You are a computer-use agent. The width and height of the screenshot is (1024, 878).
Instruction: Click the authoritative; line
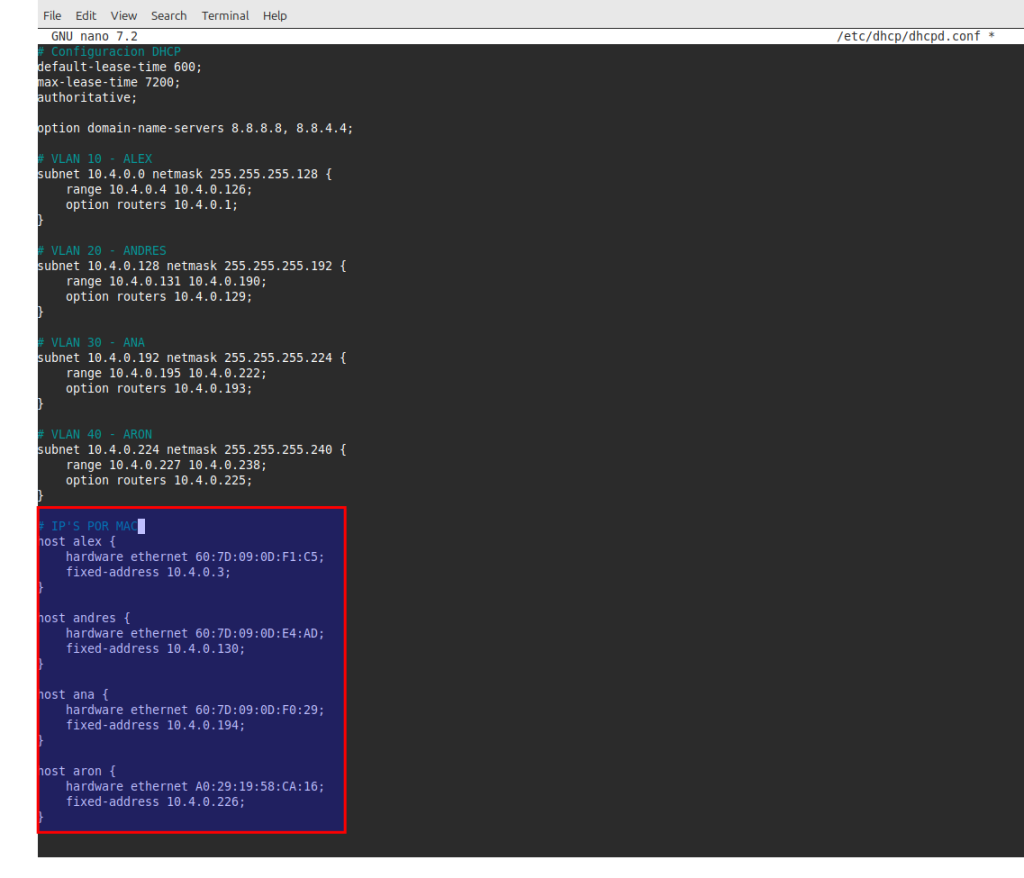87,98
